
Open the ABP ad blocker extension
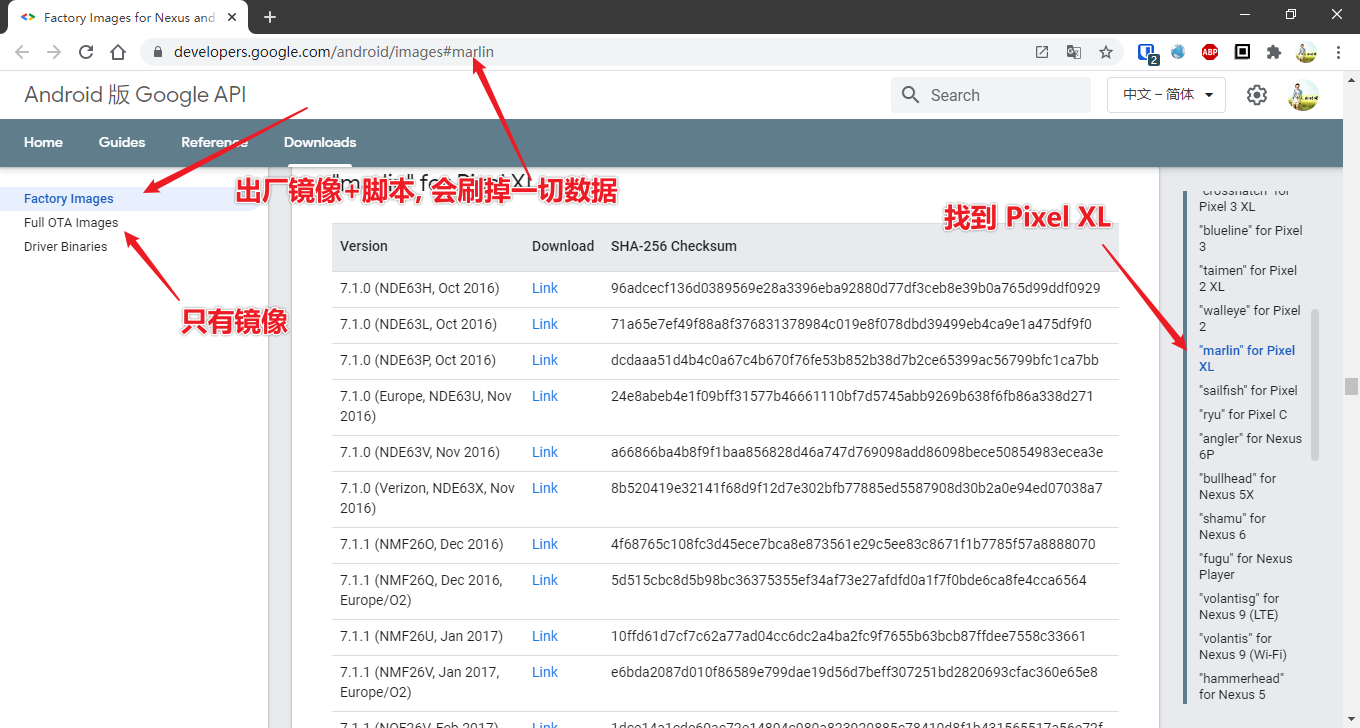pos(1210,52)
